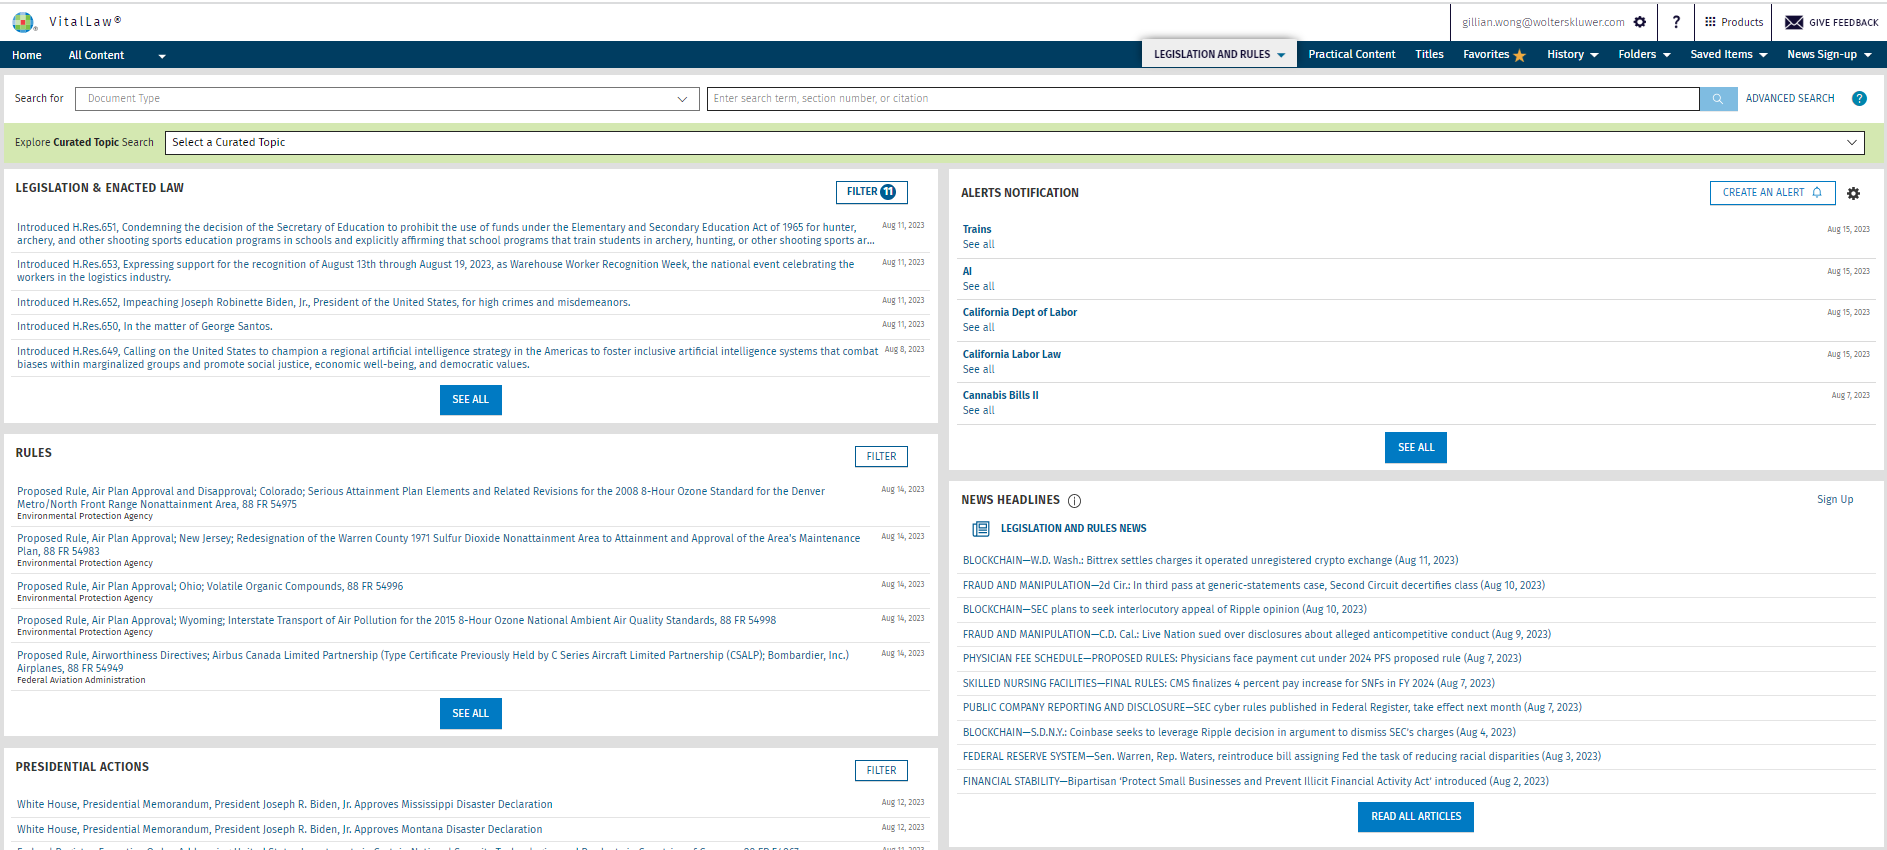Open the Legislation filter with 11 badge
This screenshot has width=1887, height=850.
click(x=871, y=192)
